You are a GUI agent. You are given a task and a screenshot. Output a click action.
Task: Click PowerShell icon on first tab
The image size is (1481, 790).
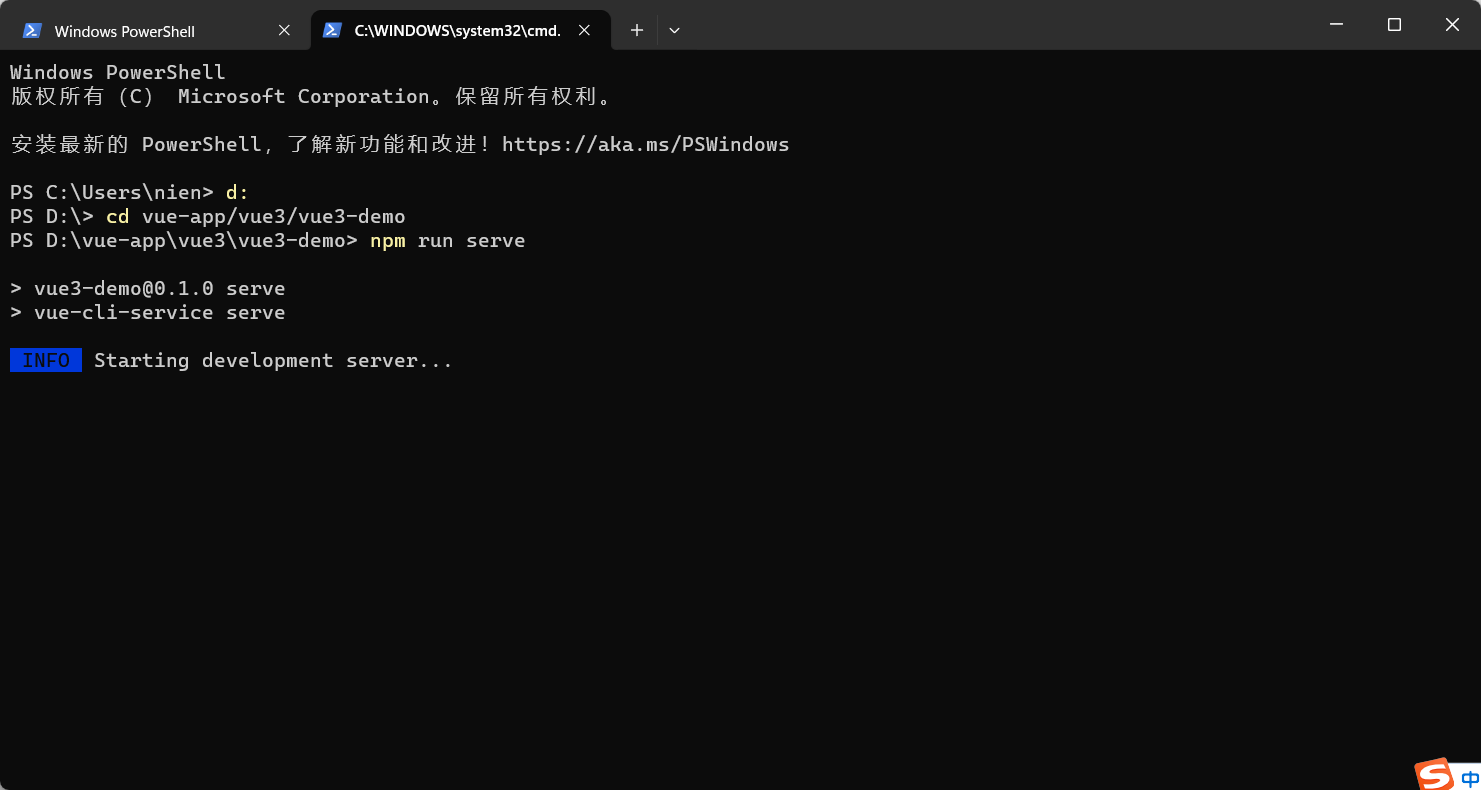[x=32, y=31]
